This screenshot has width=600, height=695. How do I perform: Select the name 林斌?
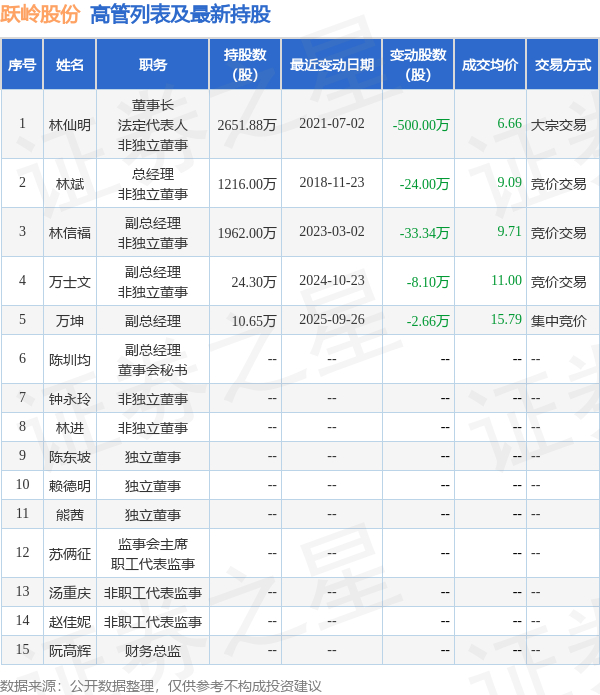click(70, 184)
